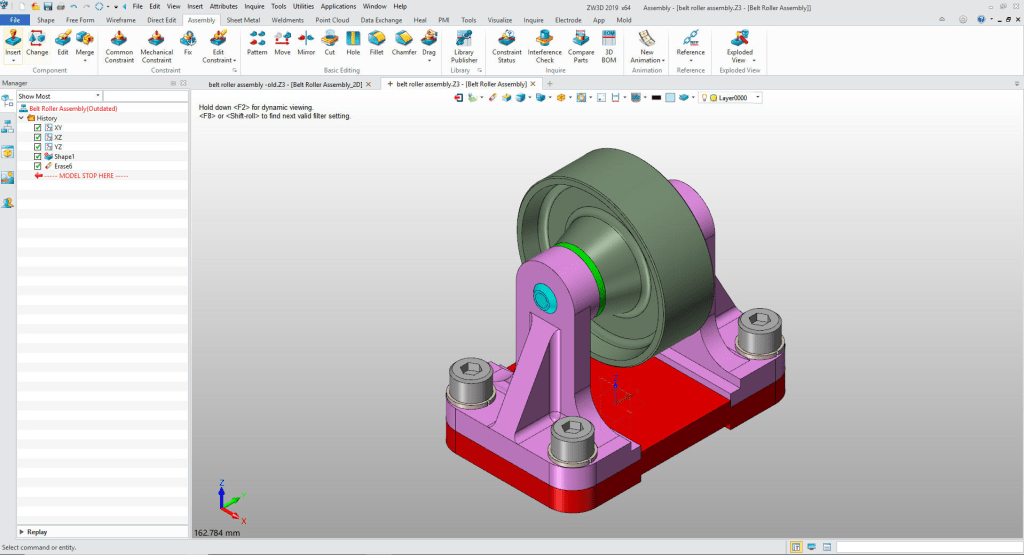Screen dimensions: 1024x555
Task: Click the Fillet tool icon
Action: coord(376,42)
